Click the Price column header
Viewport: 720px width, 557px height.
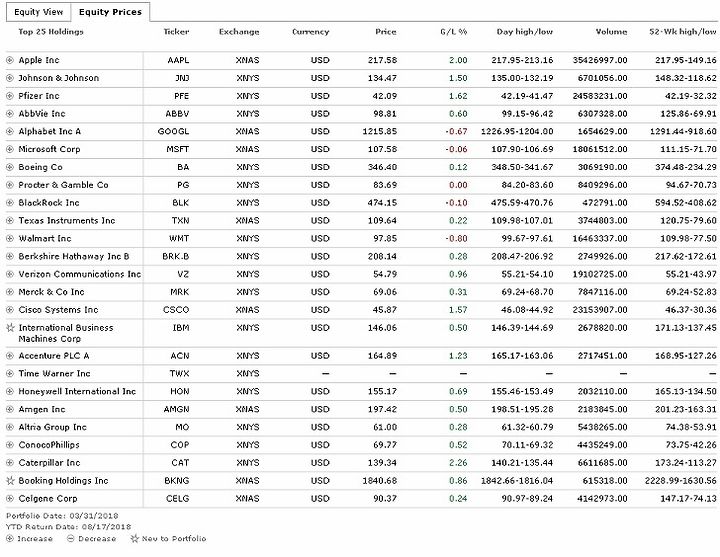(386, 32)
